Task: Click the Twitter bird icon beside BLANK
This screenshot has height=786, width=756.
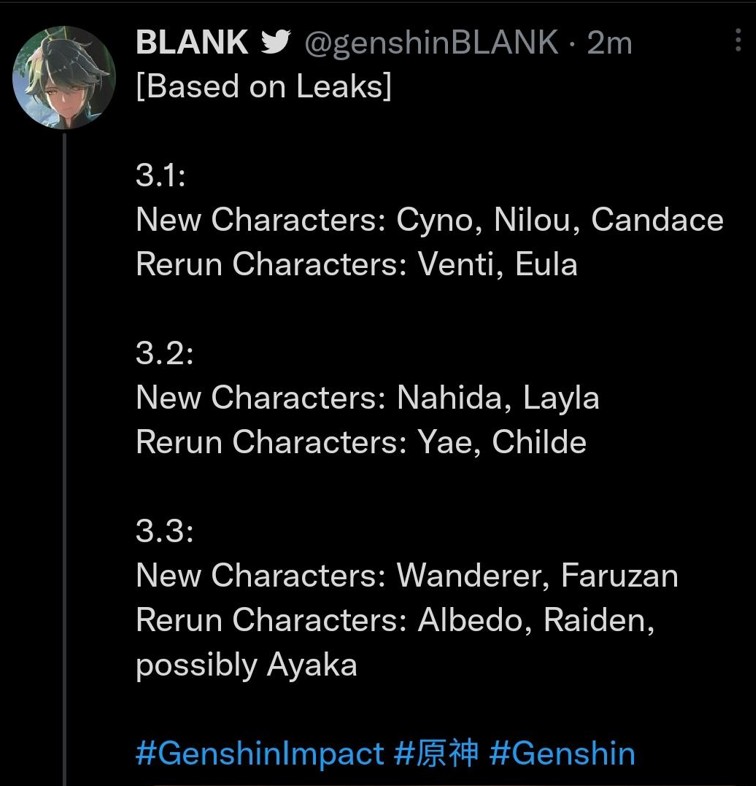Action: (x=274, y=42)
